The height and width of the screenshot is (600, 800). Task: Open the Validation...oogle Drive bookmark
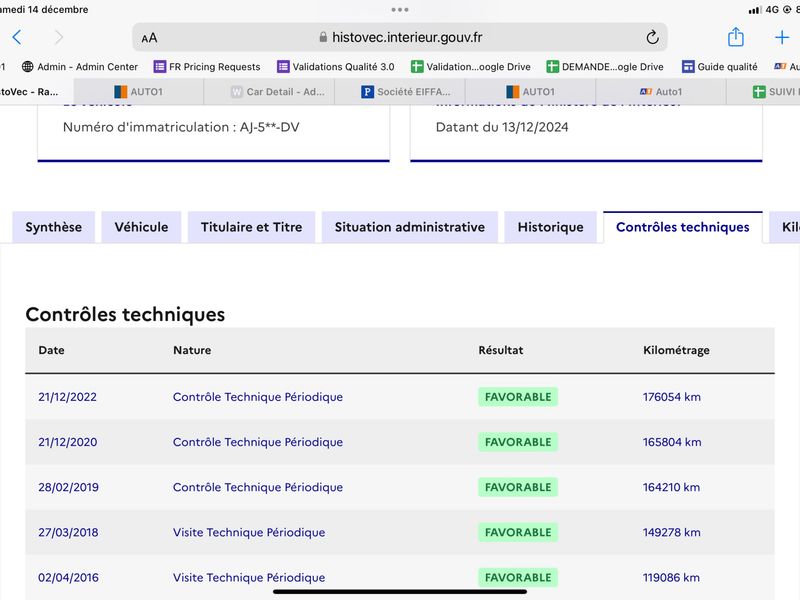(470, 67)
